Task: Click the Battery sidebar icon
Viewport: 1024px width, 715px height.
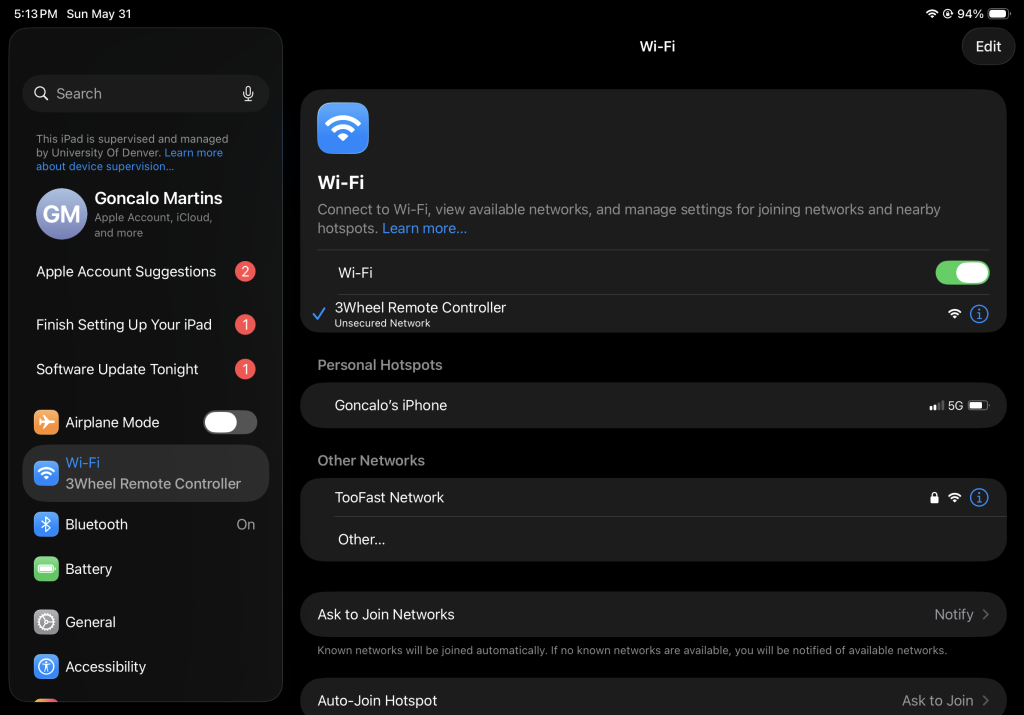Action: (x=46, y=569)
